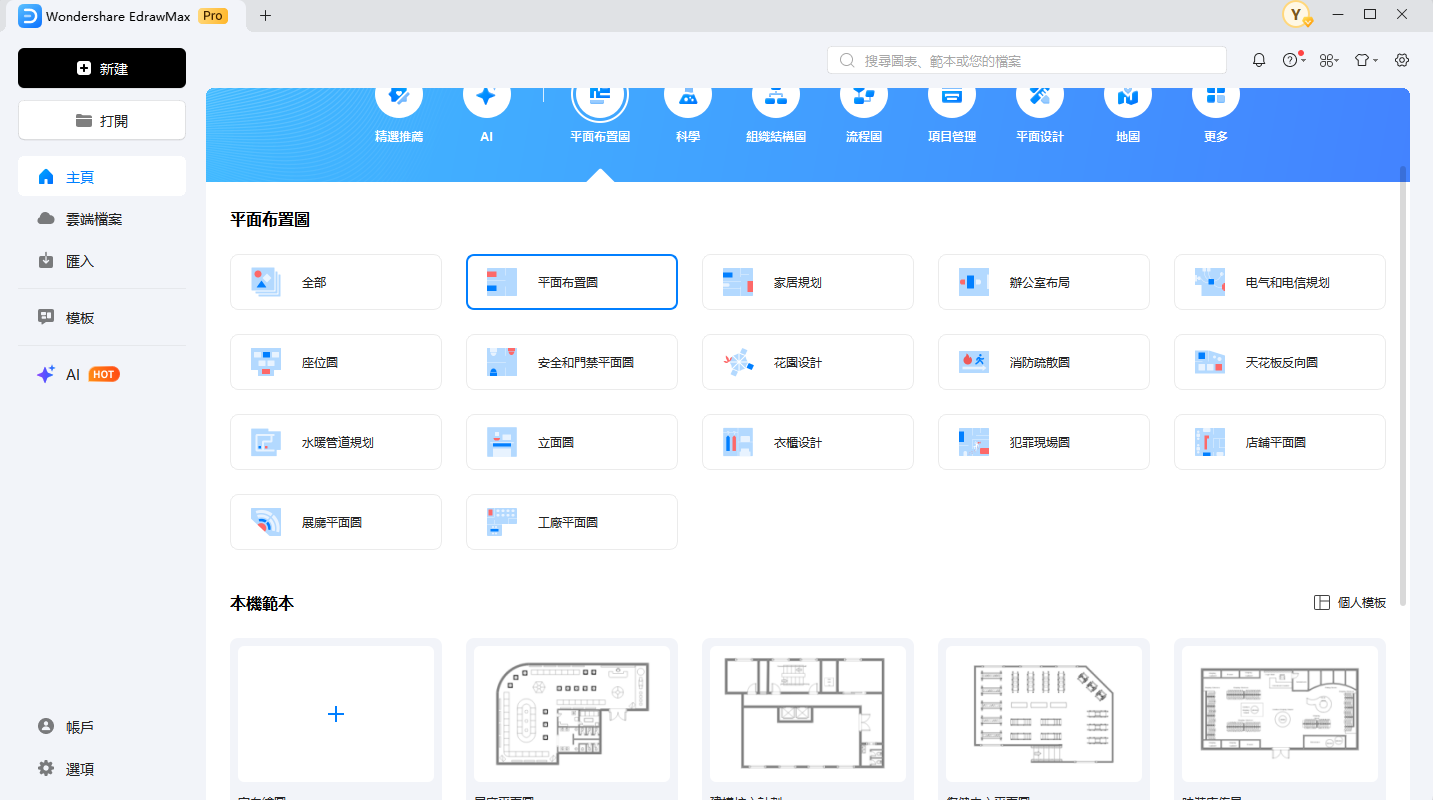Open the settings gear in the top-right corner

[1401, 59]
